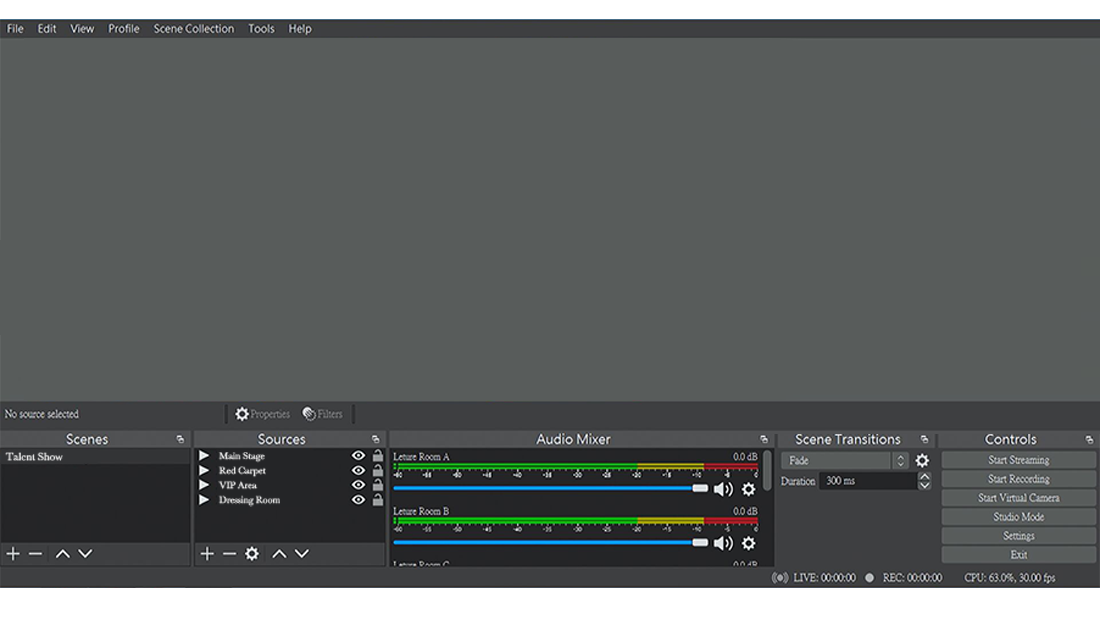1100x620 pixels.
Task: Open the Scene Collection menu
Action: coord(194,29)
